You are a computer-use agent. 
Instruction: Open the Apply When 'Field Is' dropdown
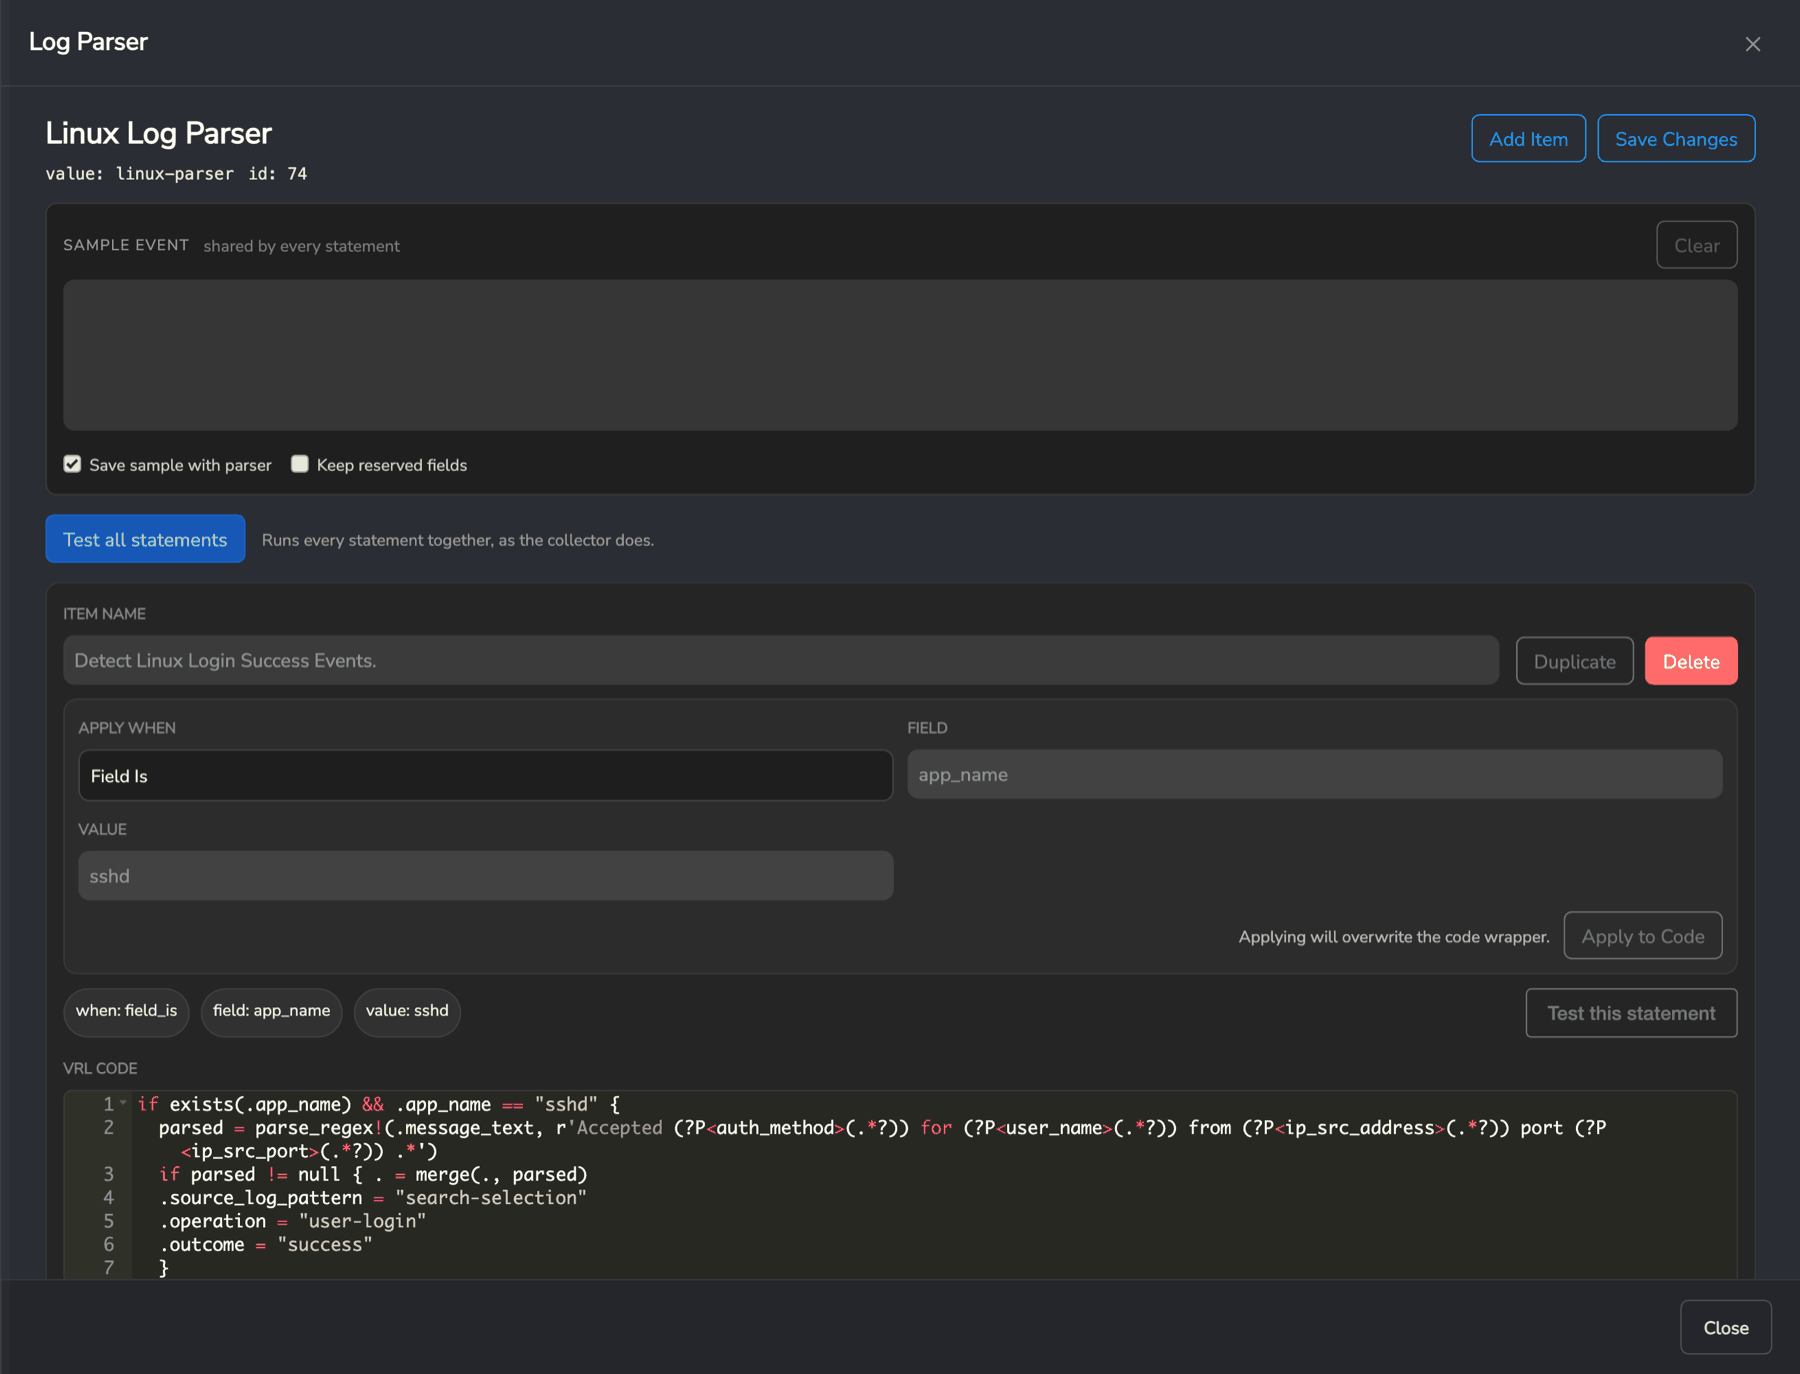pos(485,775)
